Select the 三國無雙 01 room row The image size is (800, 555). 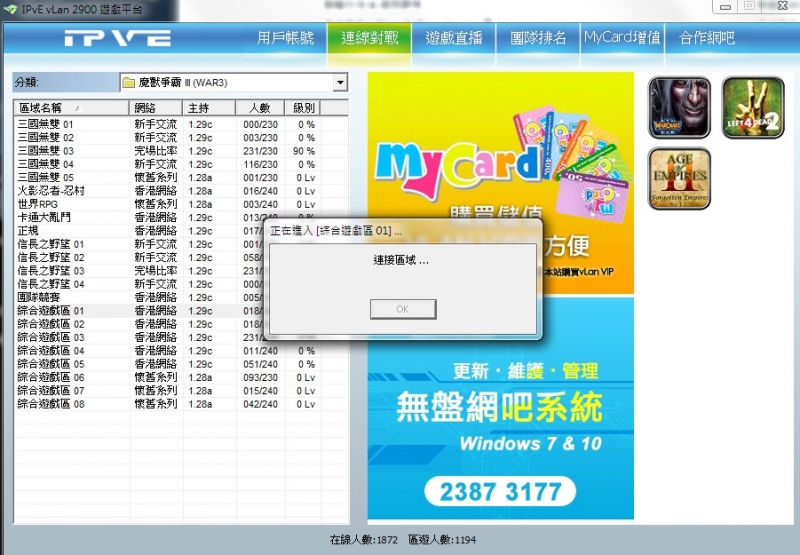tap(181, 124)
